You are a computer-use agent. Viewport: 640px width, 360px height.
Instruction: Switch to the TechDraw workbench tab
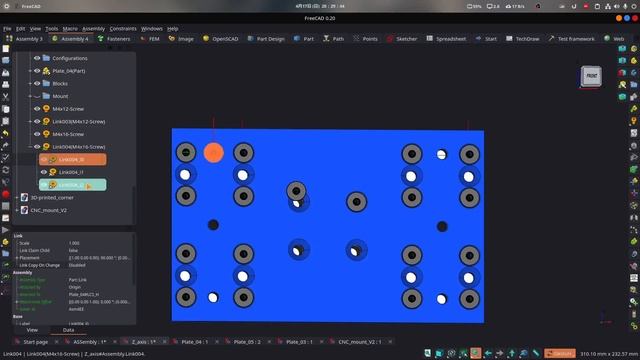(522, 39)
